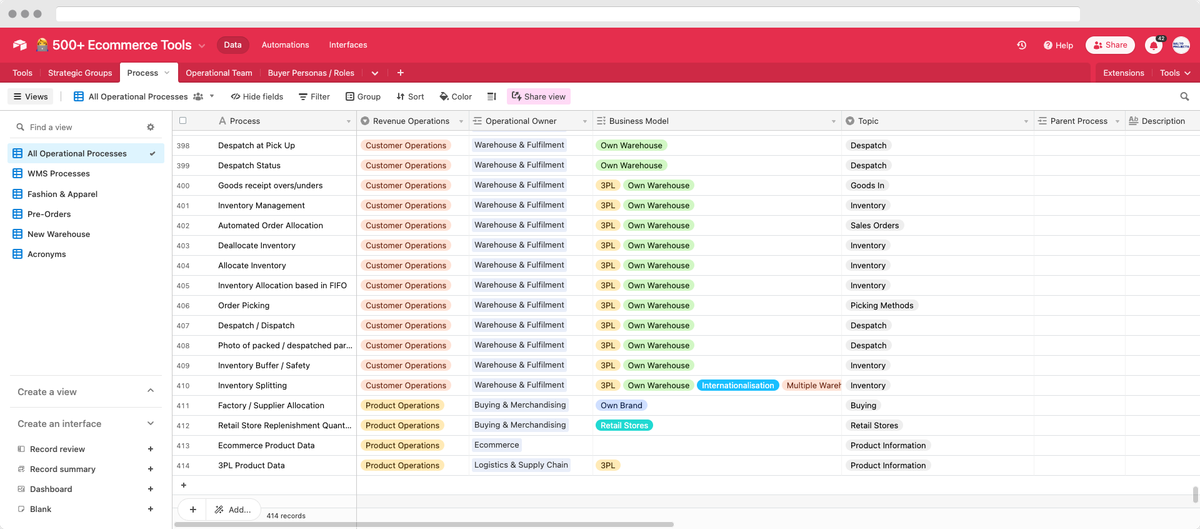Click the Help link

click(1058, 45)
